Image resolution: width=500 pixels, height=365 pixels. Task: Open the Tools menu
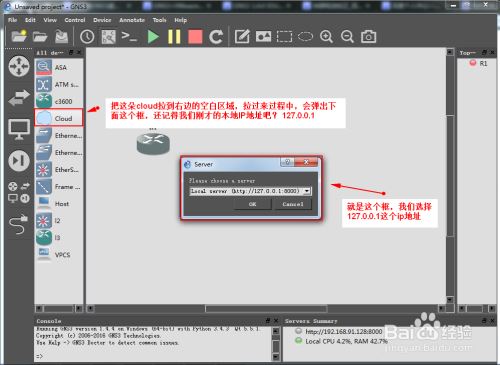pyautogui.click(x=159, y=20)
